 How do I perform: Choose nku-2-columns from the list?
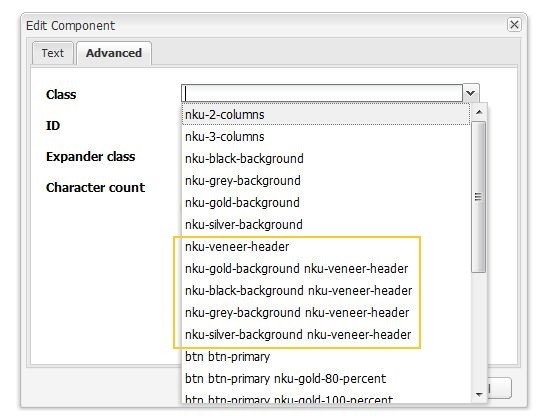325,114
